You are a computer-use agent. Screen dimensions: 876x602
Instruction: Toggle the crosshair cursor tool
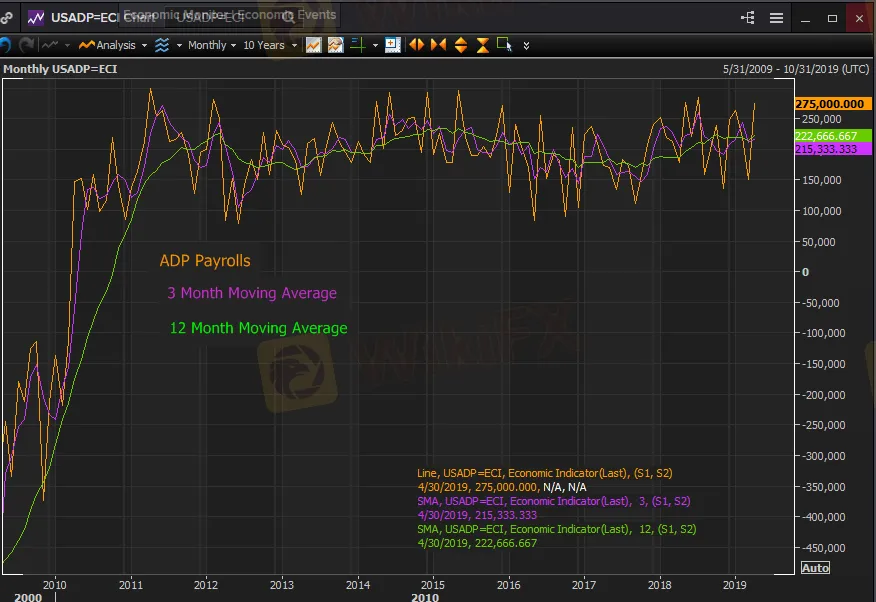[x=356, y=45]
